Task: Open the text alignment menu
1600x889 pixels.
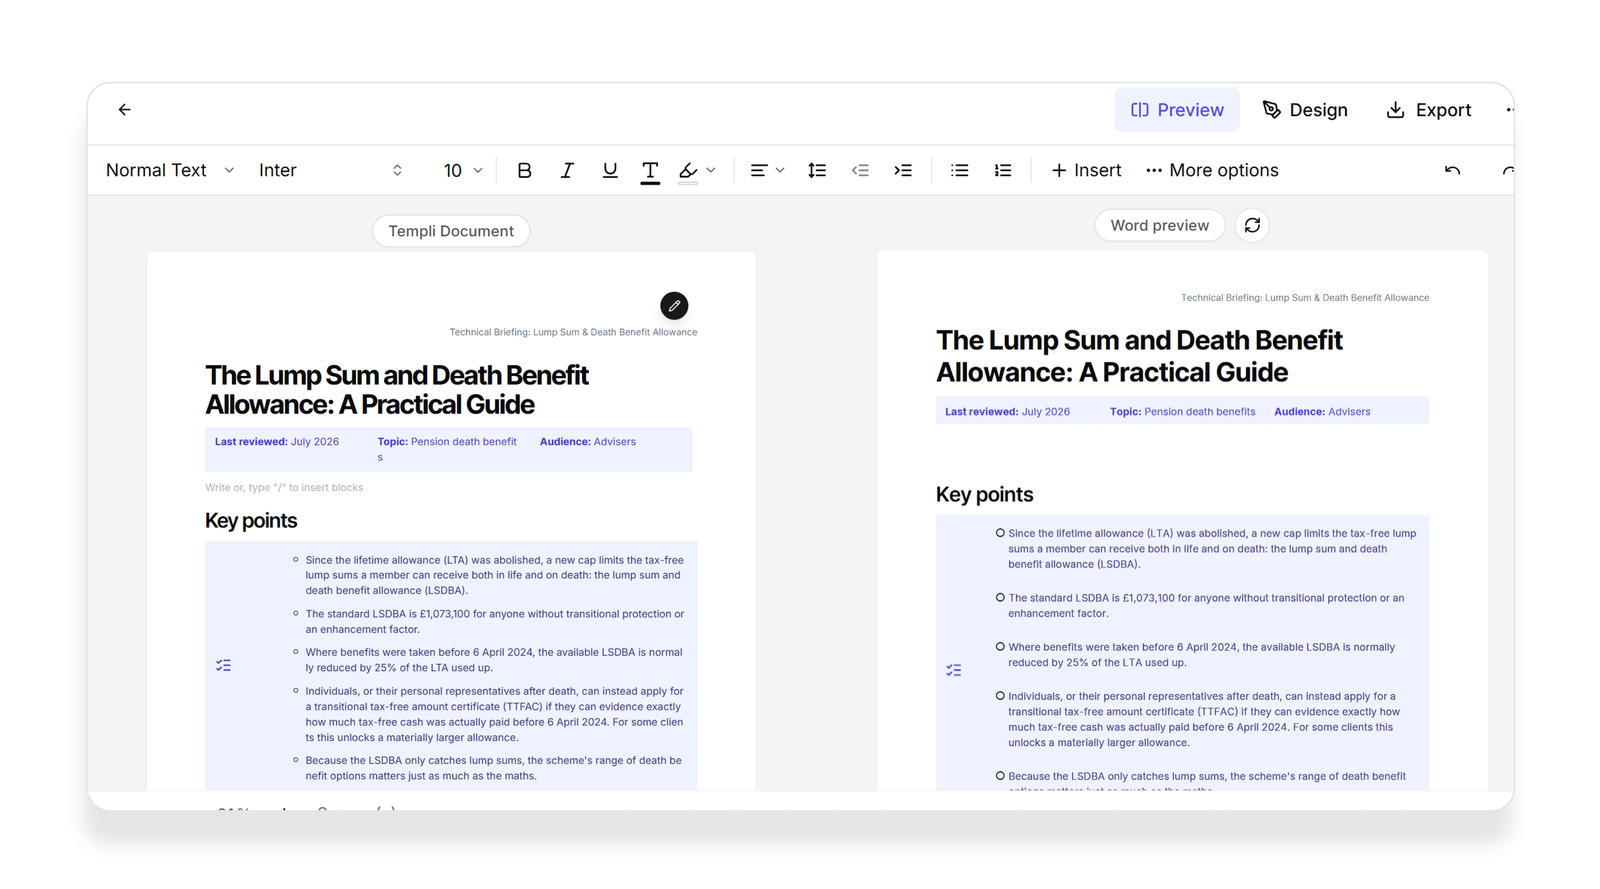Action: tap(759, 170)
